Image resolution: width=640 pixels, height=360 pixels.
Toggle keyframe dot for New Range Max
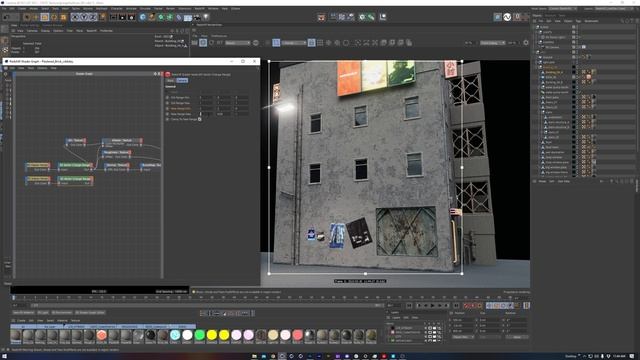pyautogui.click(x=167, y=114)
